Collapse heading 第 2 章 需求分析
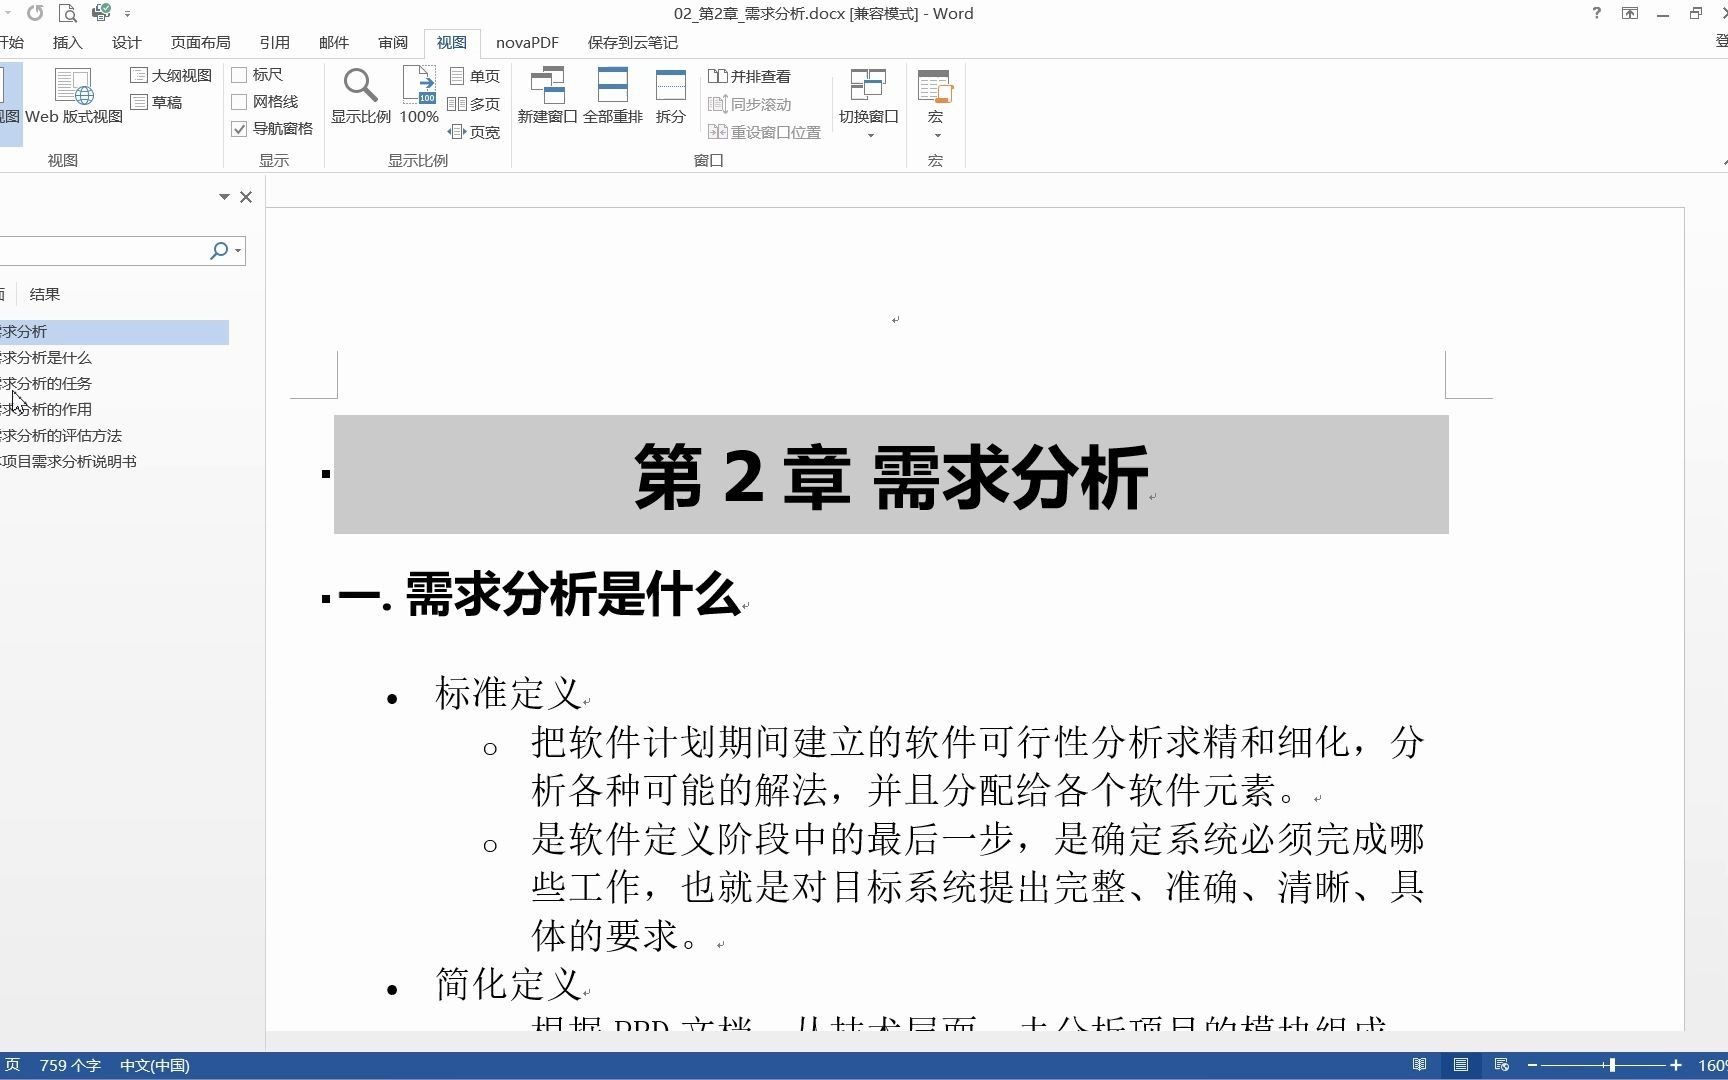 pyautogui.click(x=326, y=474)
